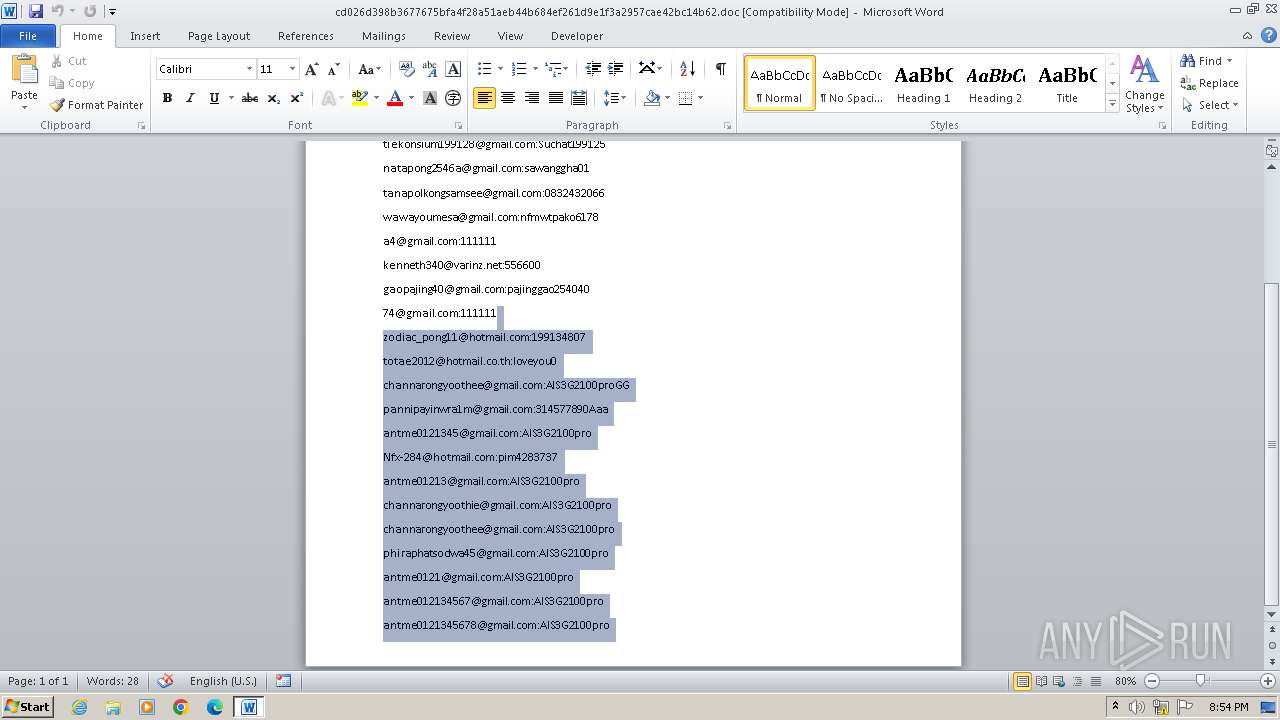Click the Cut command

pyautogui.click(x=68, y=61)
